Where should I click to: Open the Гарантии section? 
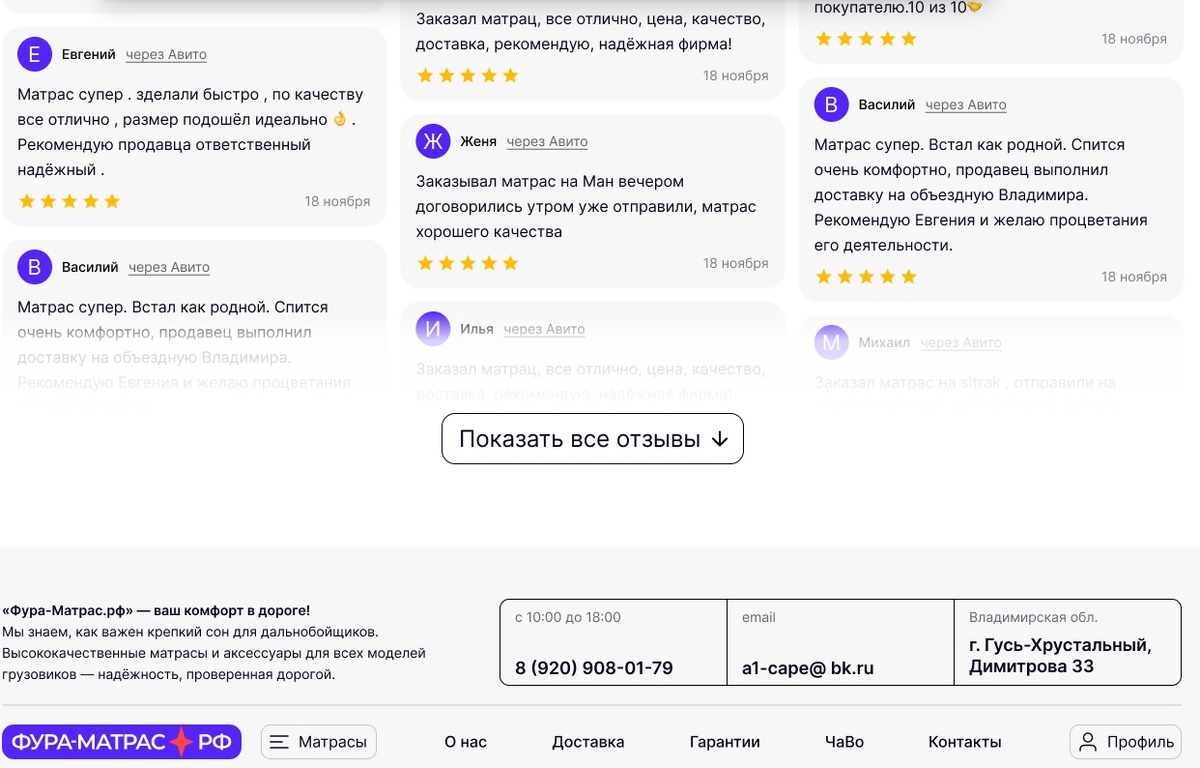[x=725, y=742]
